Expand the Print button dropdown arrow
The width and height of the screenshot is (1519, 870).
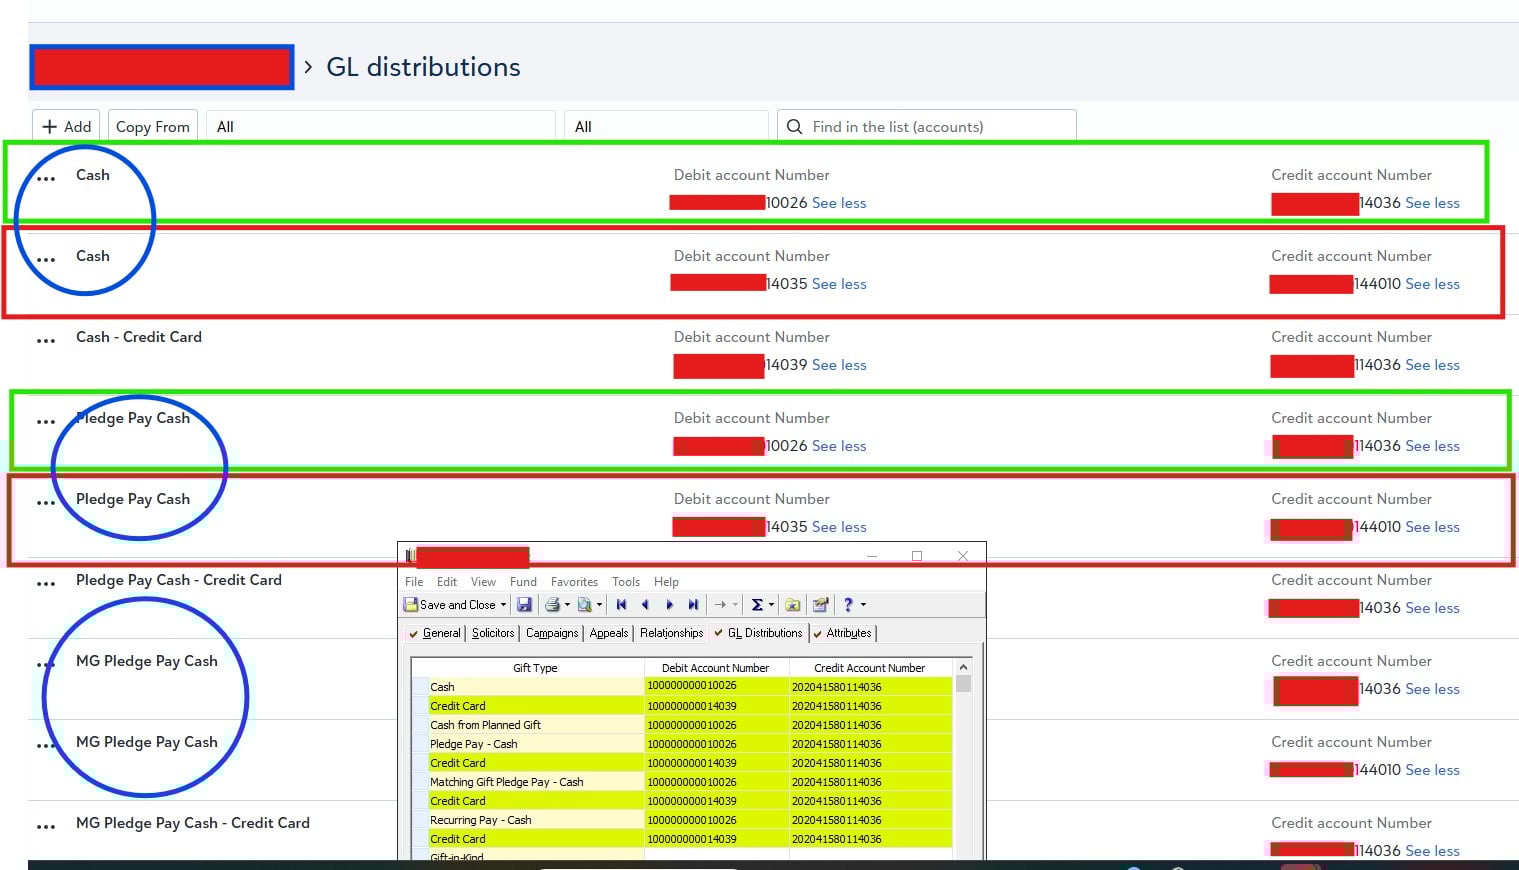568,605
